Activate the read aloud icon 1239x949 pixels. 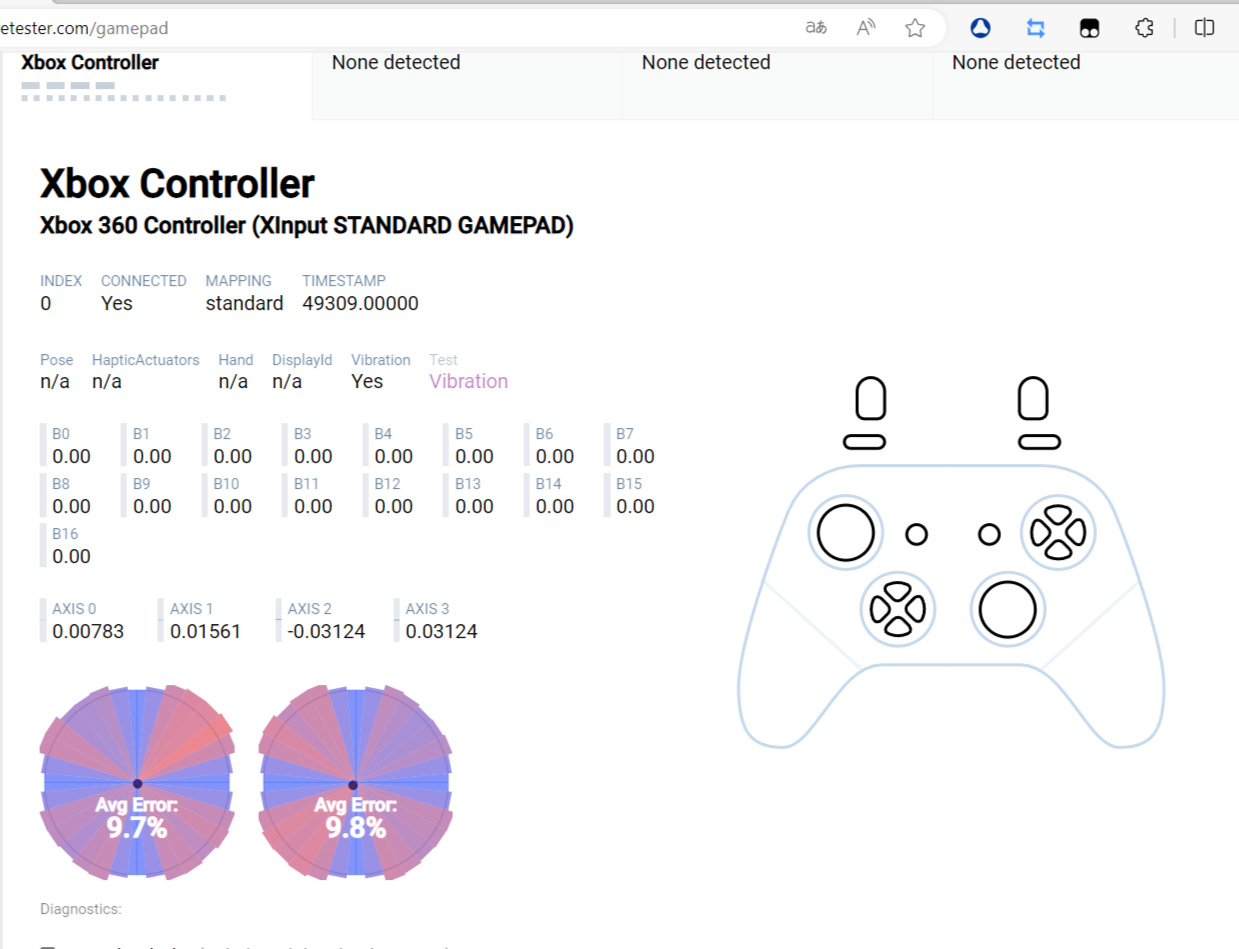(x=866, y=28)
